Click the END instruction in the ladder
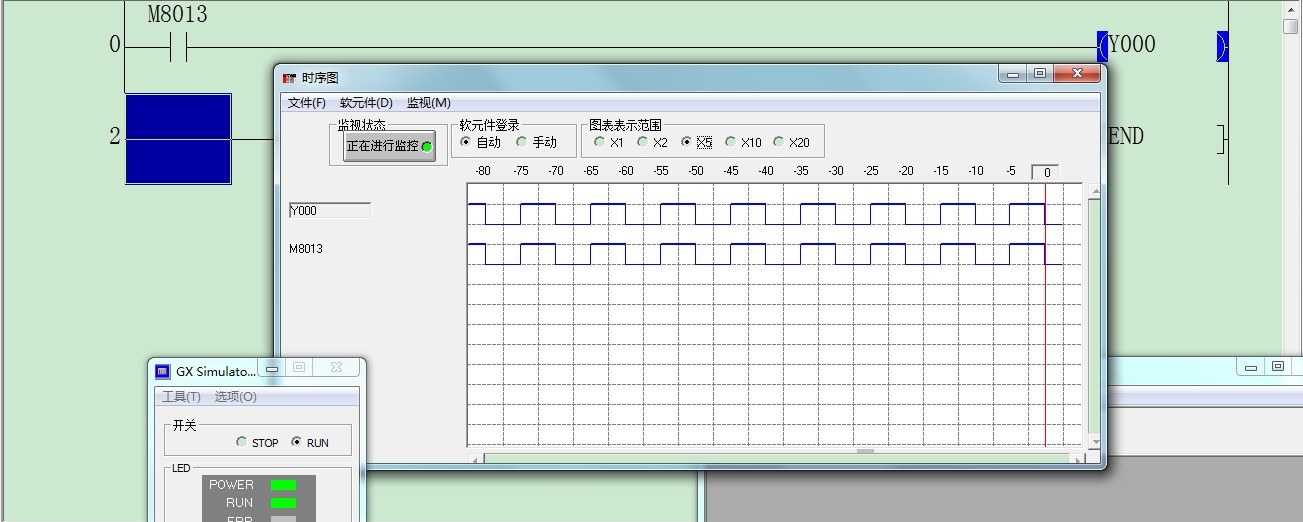 [1126, 137]
